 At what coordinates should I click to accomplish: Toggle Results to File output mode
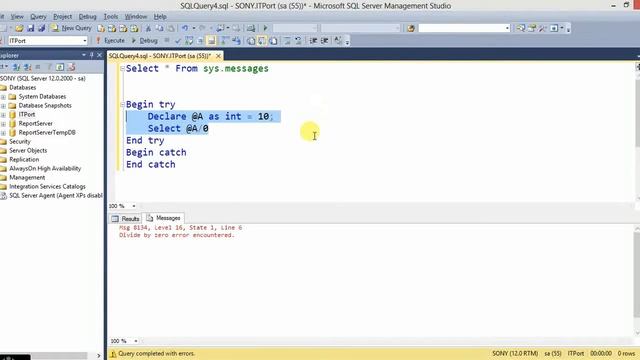click(x=273, y=40)
